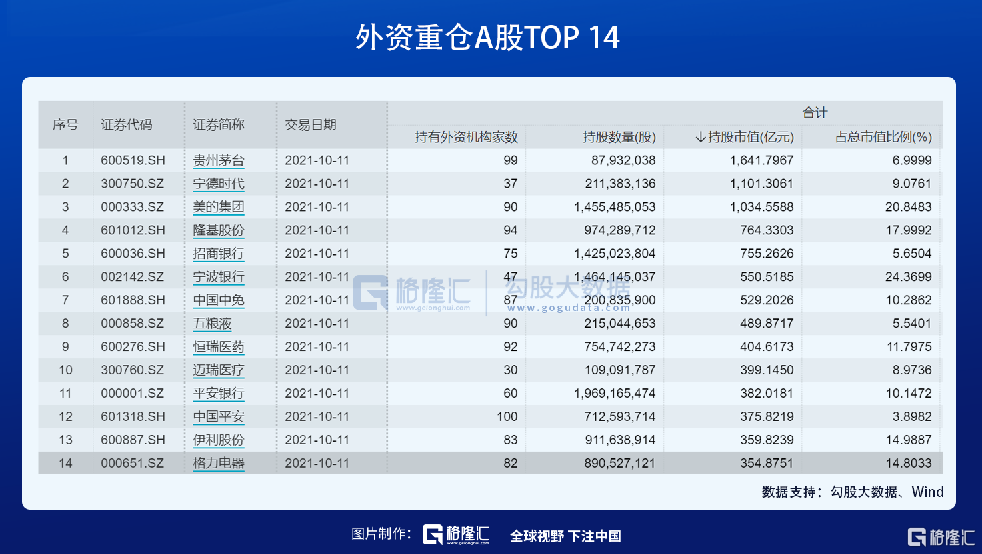
Task: Click the 迈瑞医疗 stock link
Action: pyautogui.click(x=218, y=370)
